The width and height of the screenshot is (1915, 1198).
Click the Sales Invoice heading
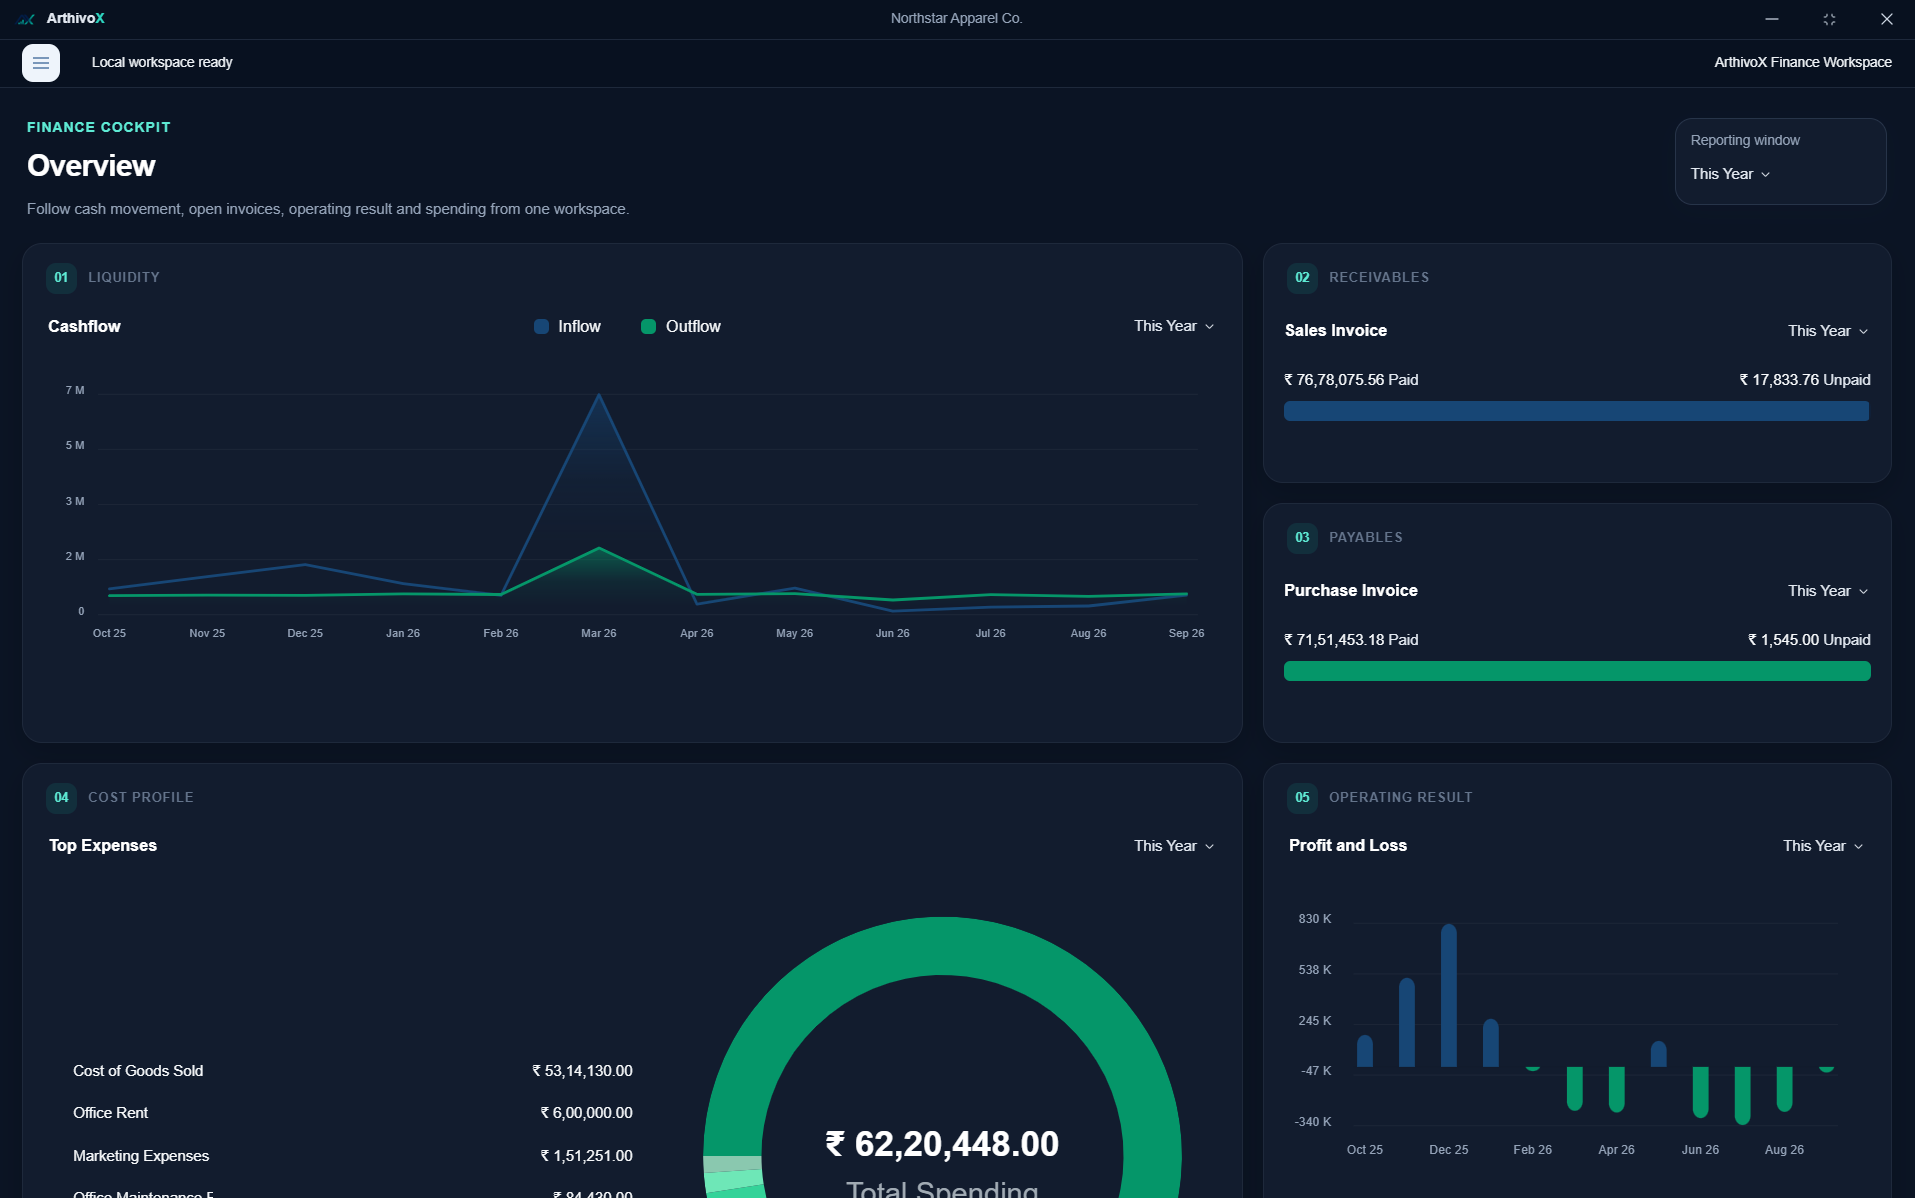[1335, 331]
